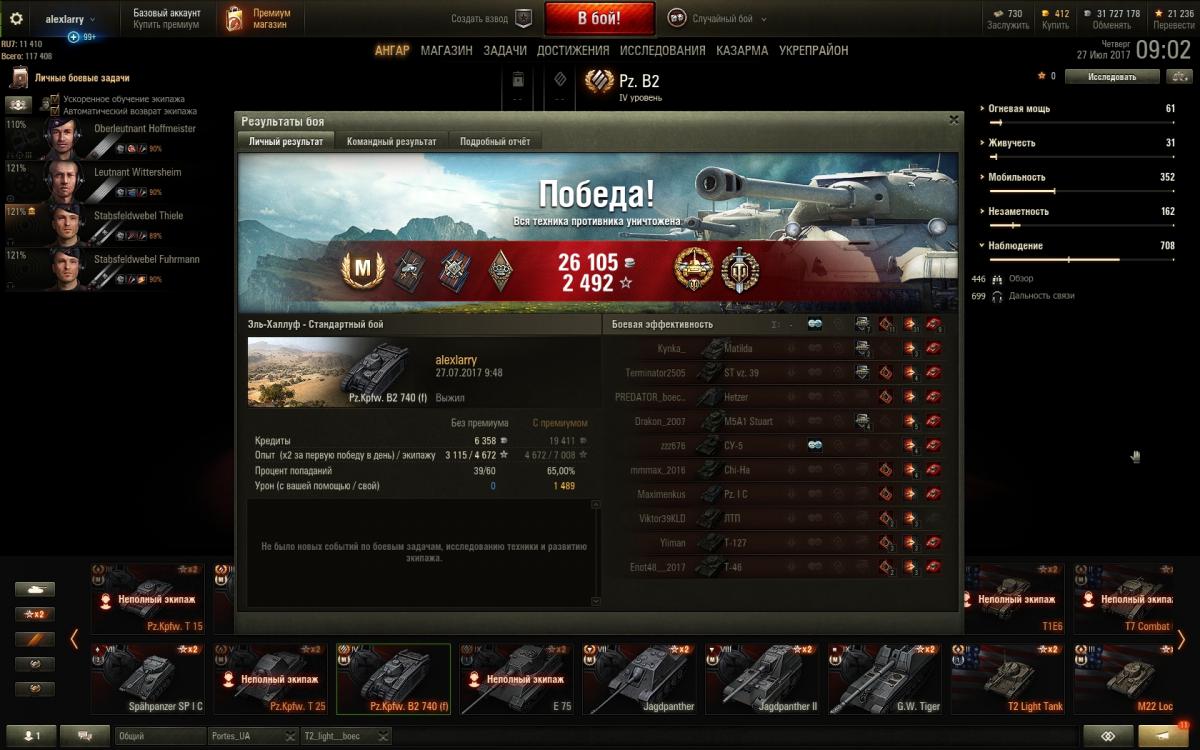The height and width of the screenshot is (750, 1200).
Task: Click the create platoon shield icon
Action: coord(523,18)
